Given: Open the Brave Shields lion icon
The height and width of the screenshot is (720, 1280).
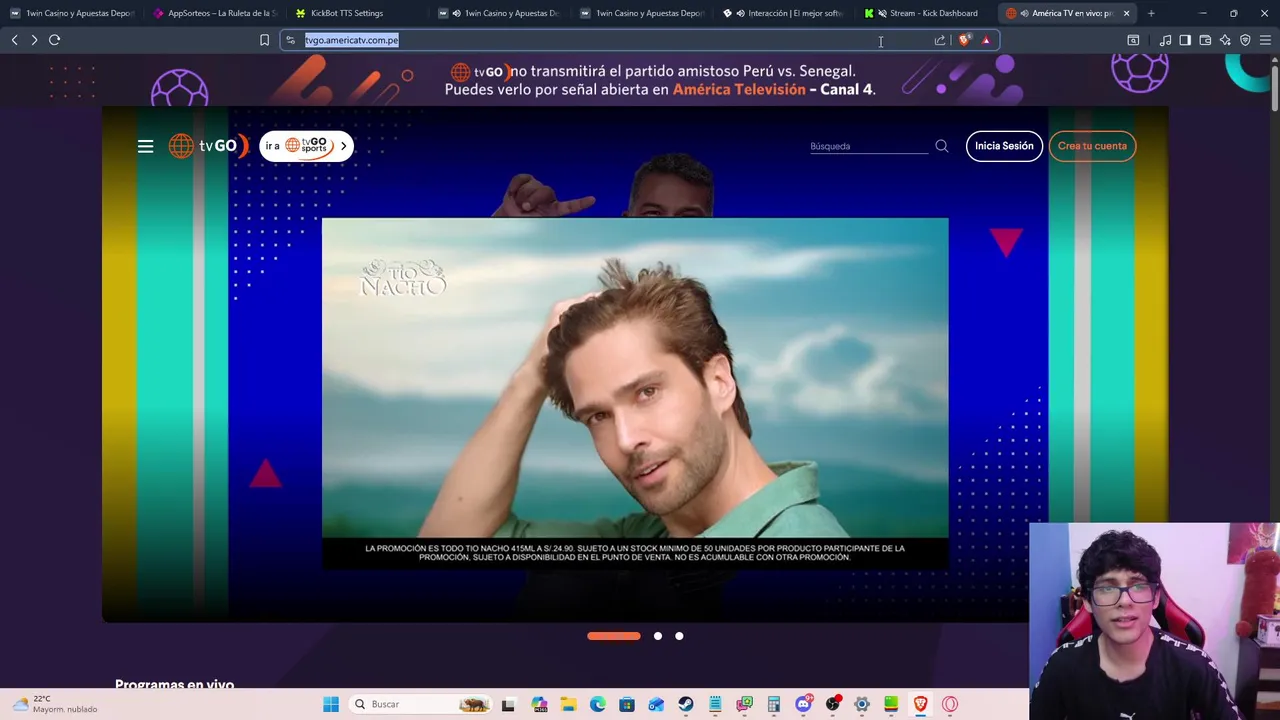Looking at the screenshot, I should click(x=964, y=40).
